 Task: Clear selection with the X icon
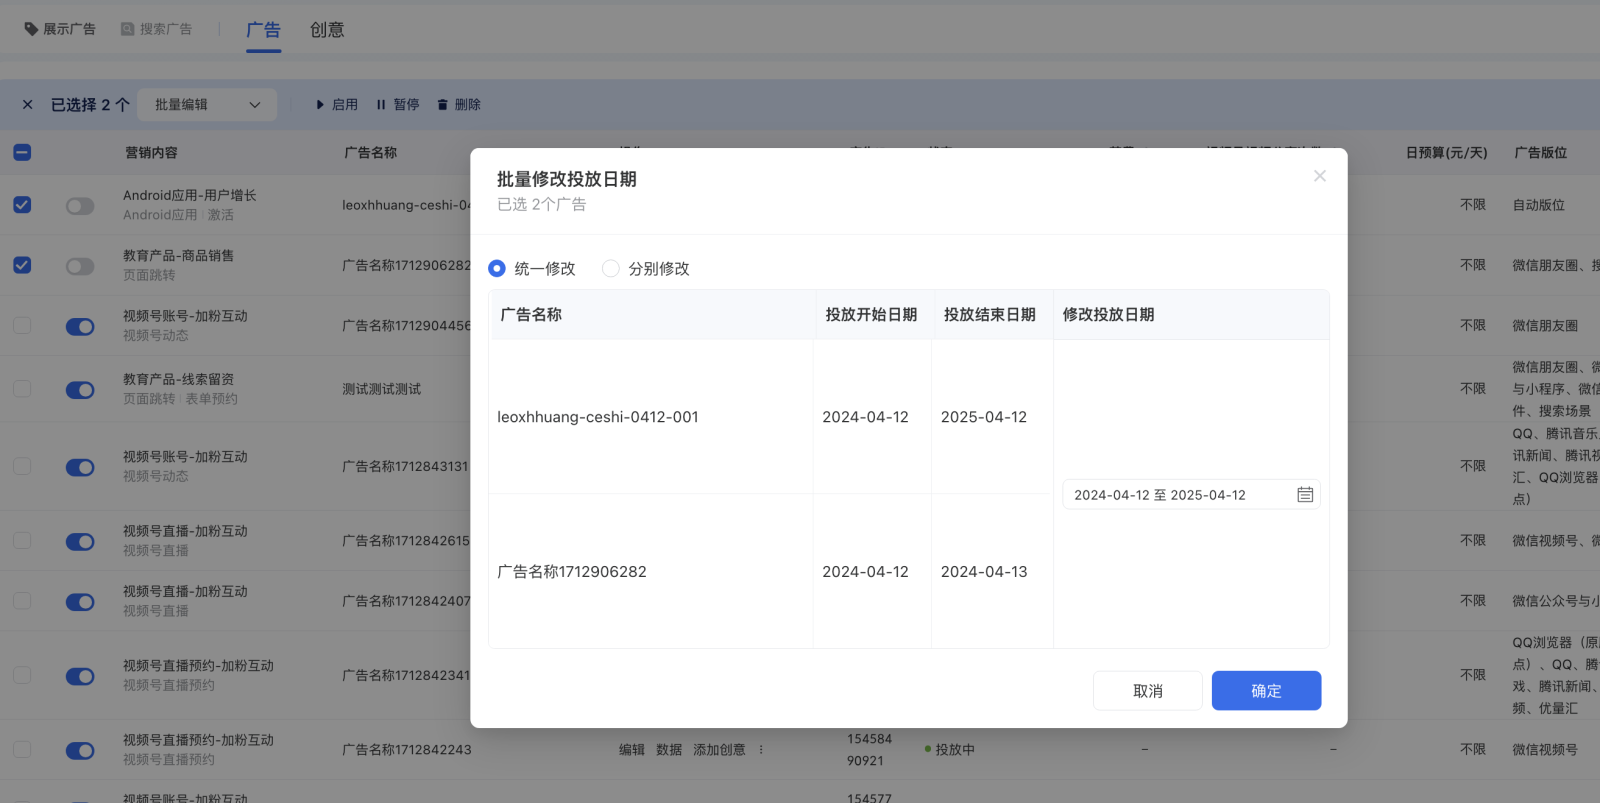pos(27,104)
